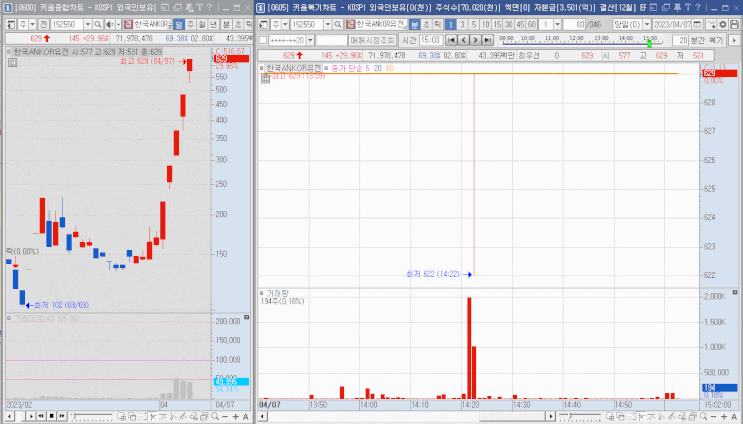This screenshot has width=743, height=424.
Task: Click the fast-forward button in the left chart bottom bar
Action: point(62,416)
